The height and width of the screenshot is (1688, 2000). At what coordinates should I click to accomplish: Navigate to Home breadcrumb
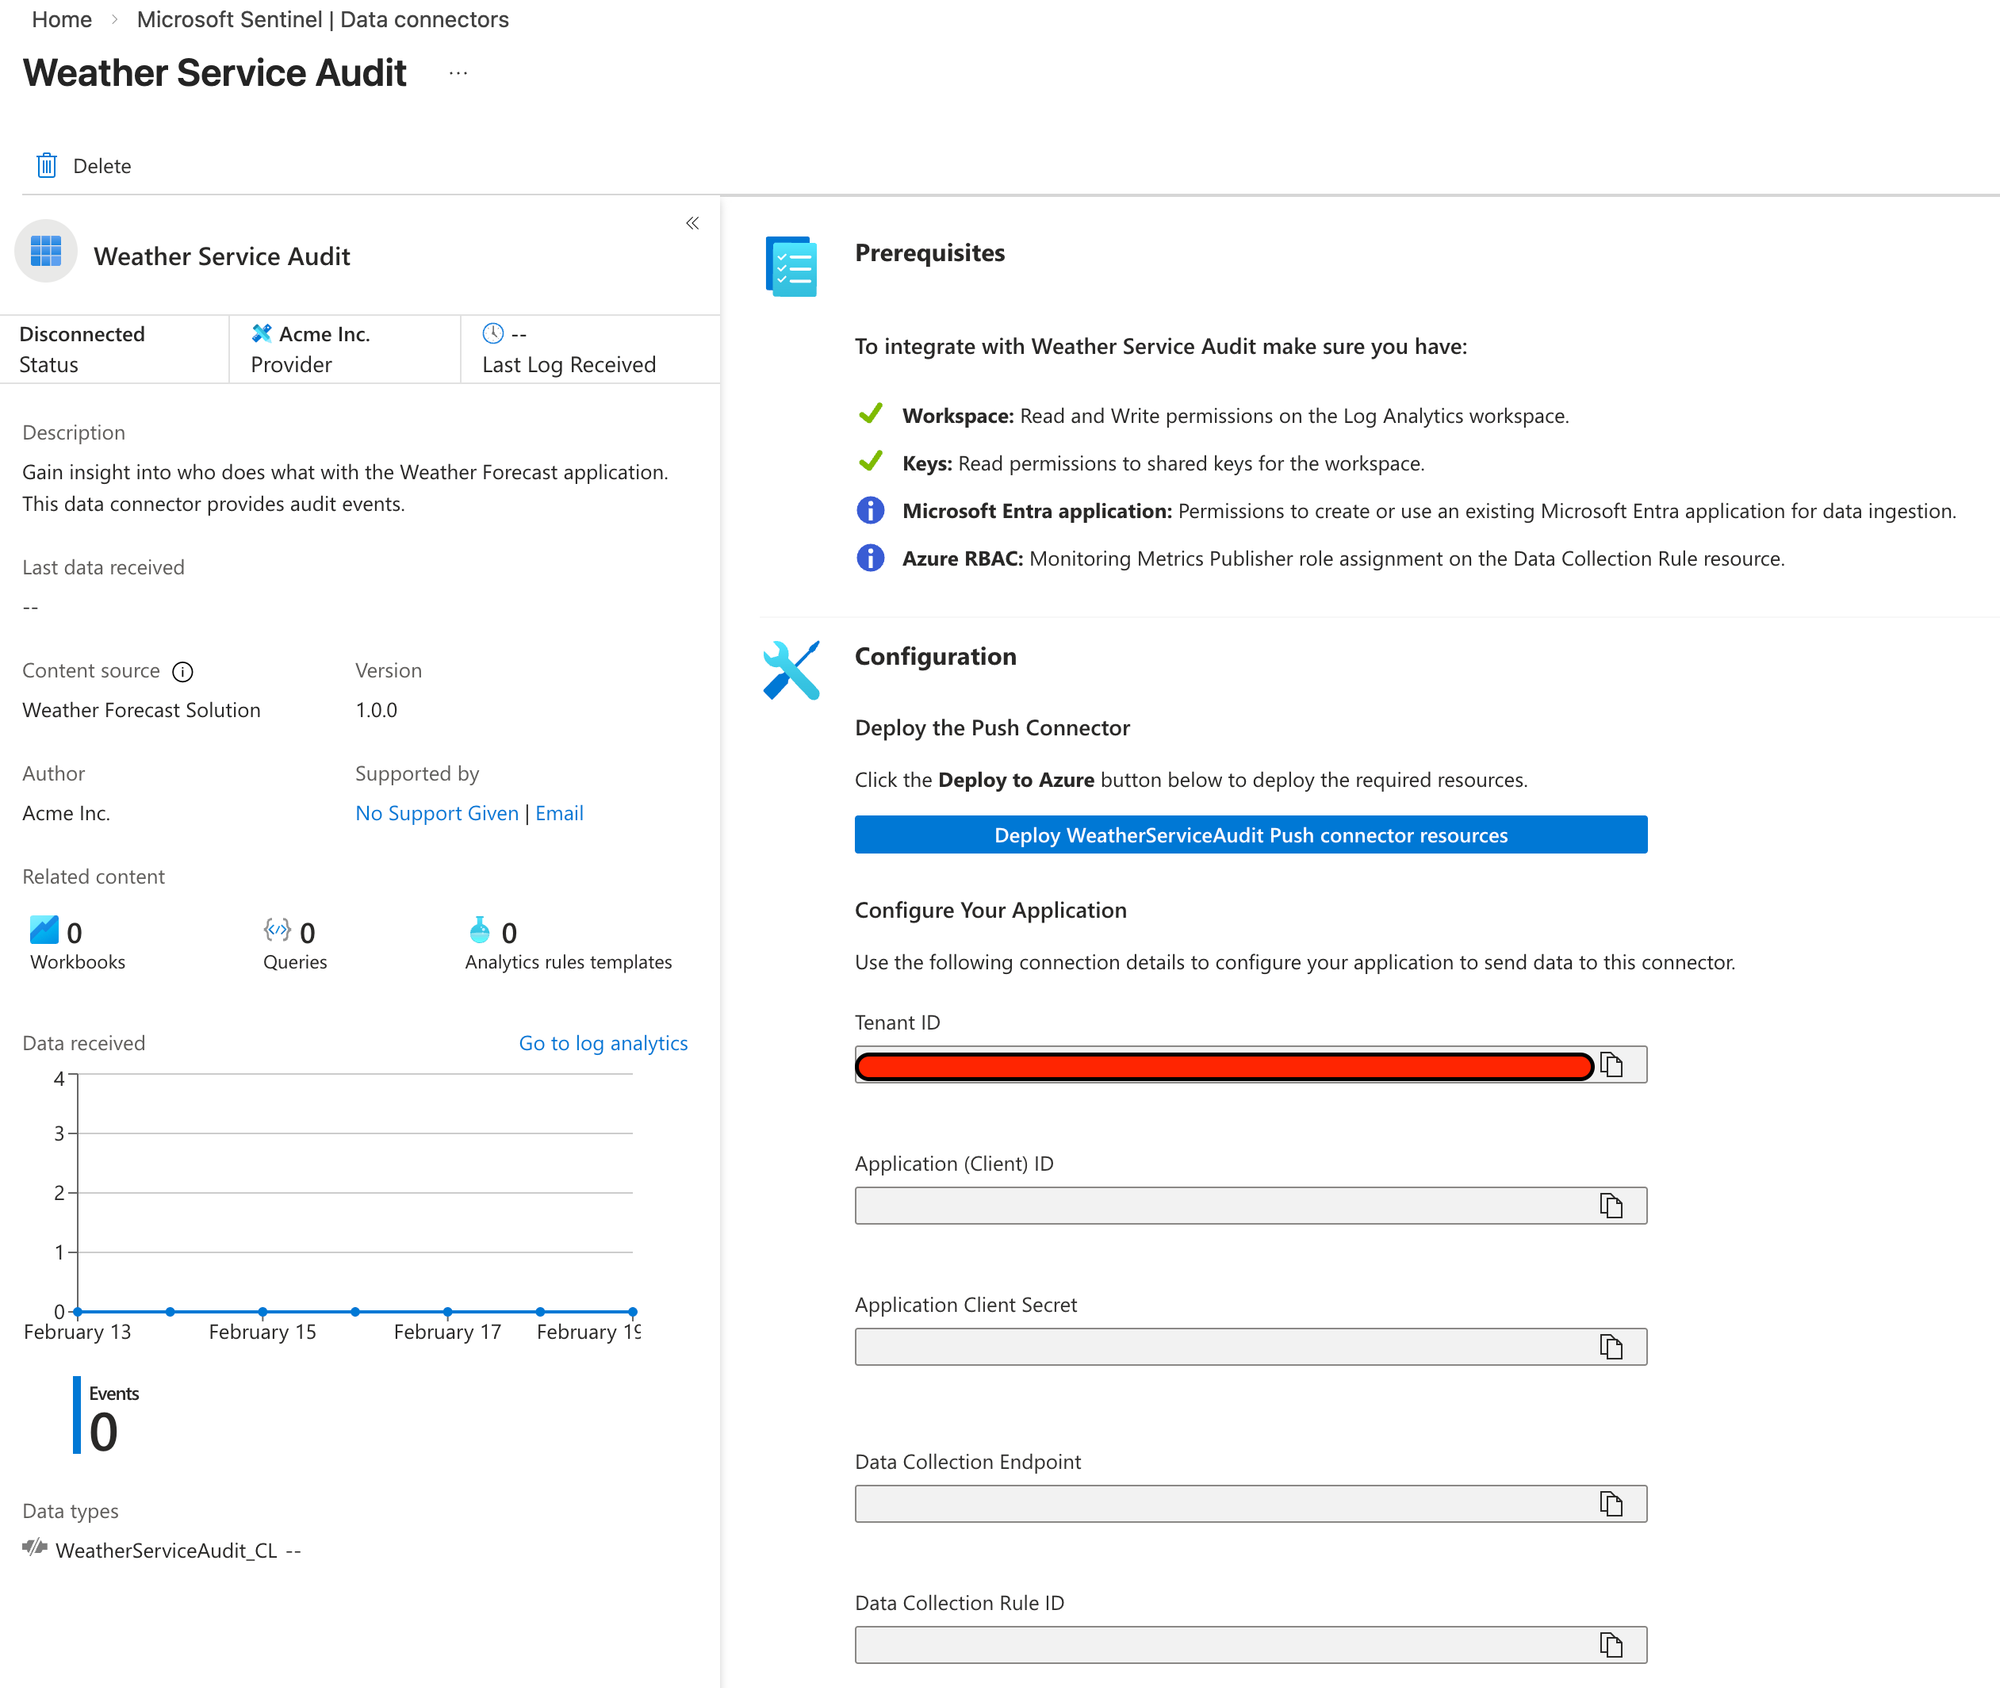click(x=61, y=20)
